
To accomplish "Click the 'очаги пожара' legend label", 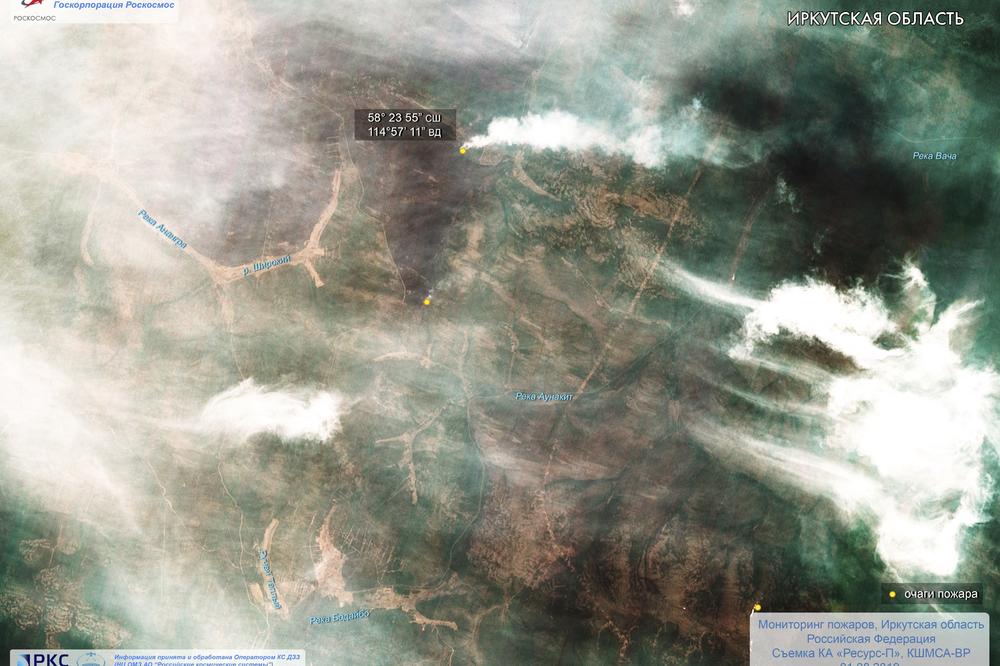I will pyautogui.click(x=940, y=593).
